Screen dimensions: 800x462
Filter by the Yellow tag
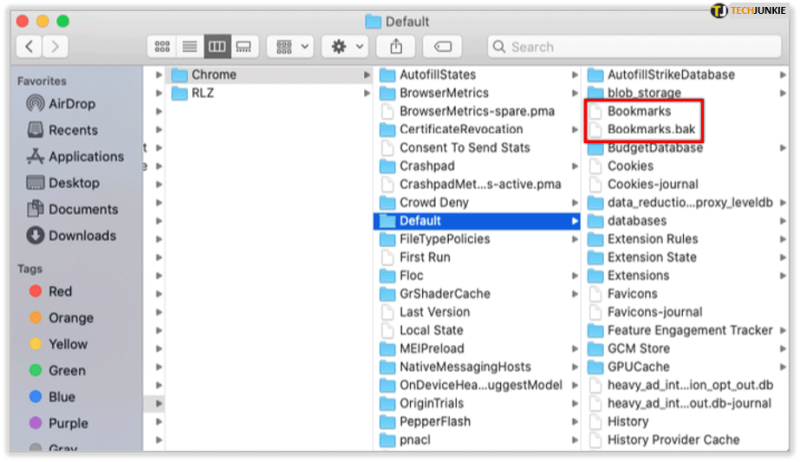coord(58,345)
